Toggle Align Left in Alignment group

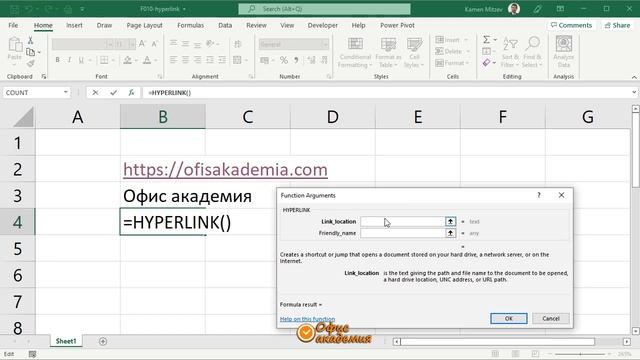173,60
